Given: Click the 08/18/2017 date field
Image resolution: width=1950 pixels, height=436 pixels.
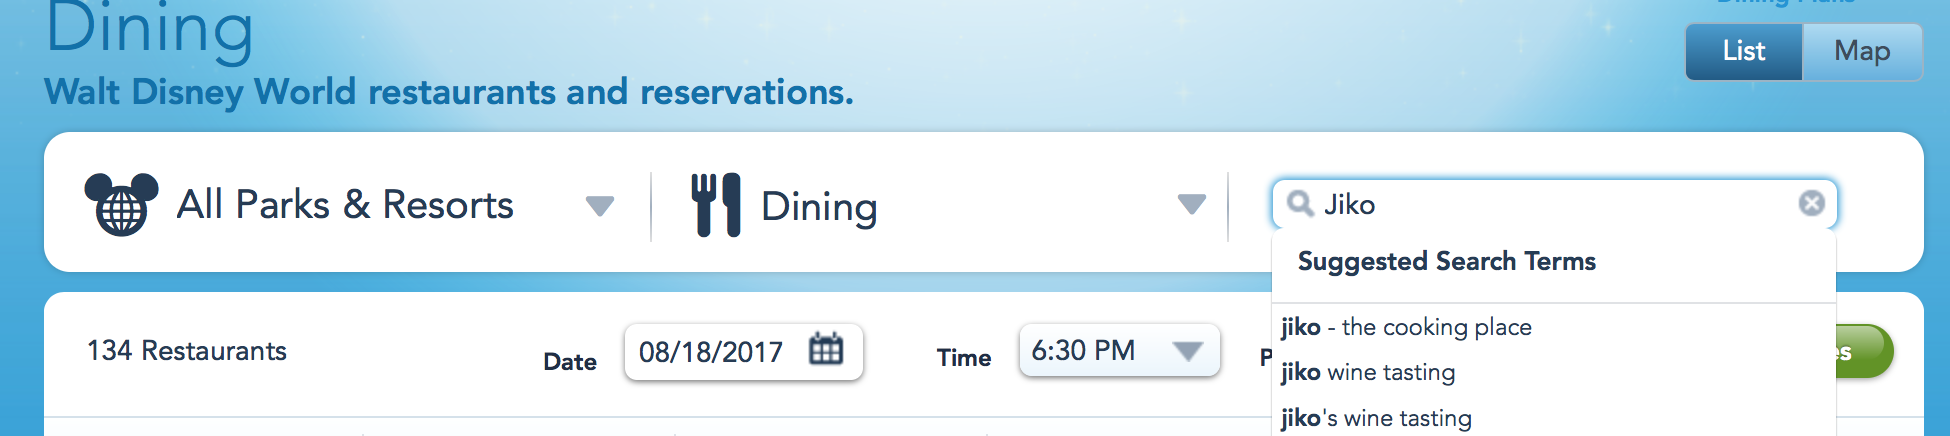Looking at the screenshot, I should pos(711,352).
